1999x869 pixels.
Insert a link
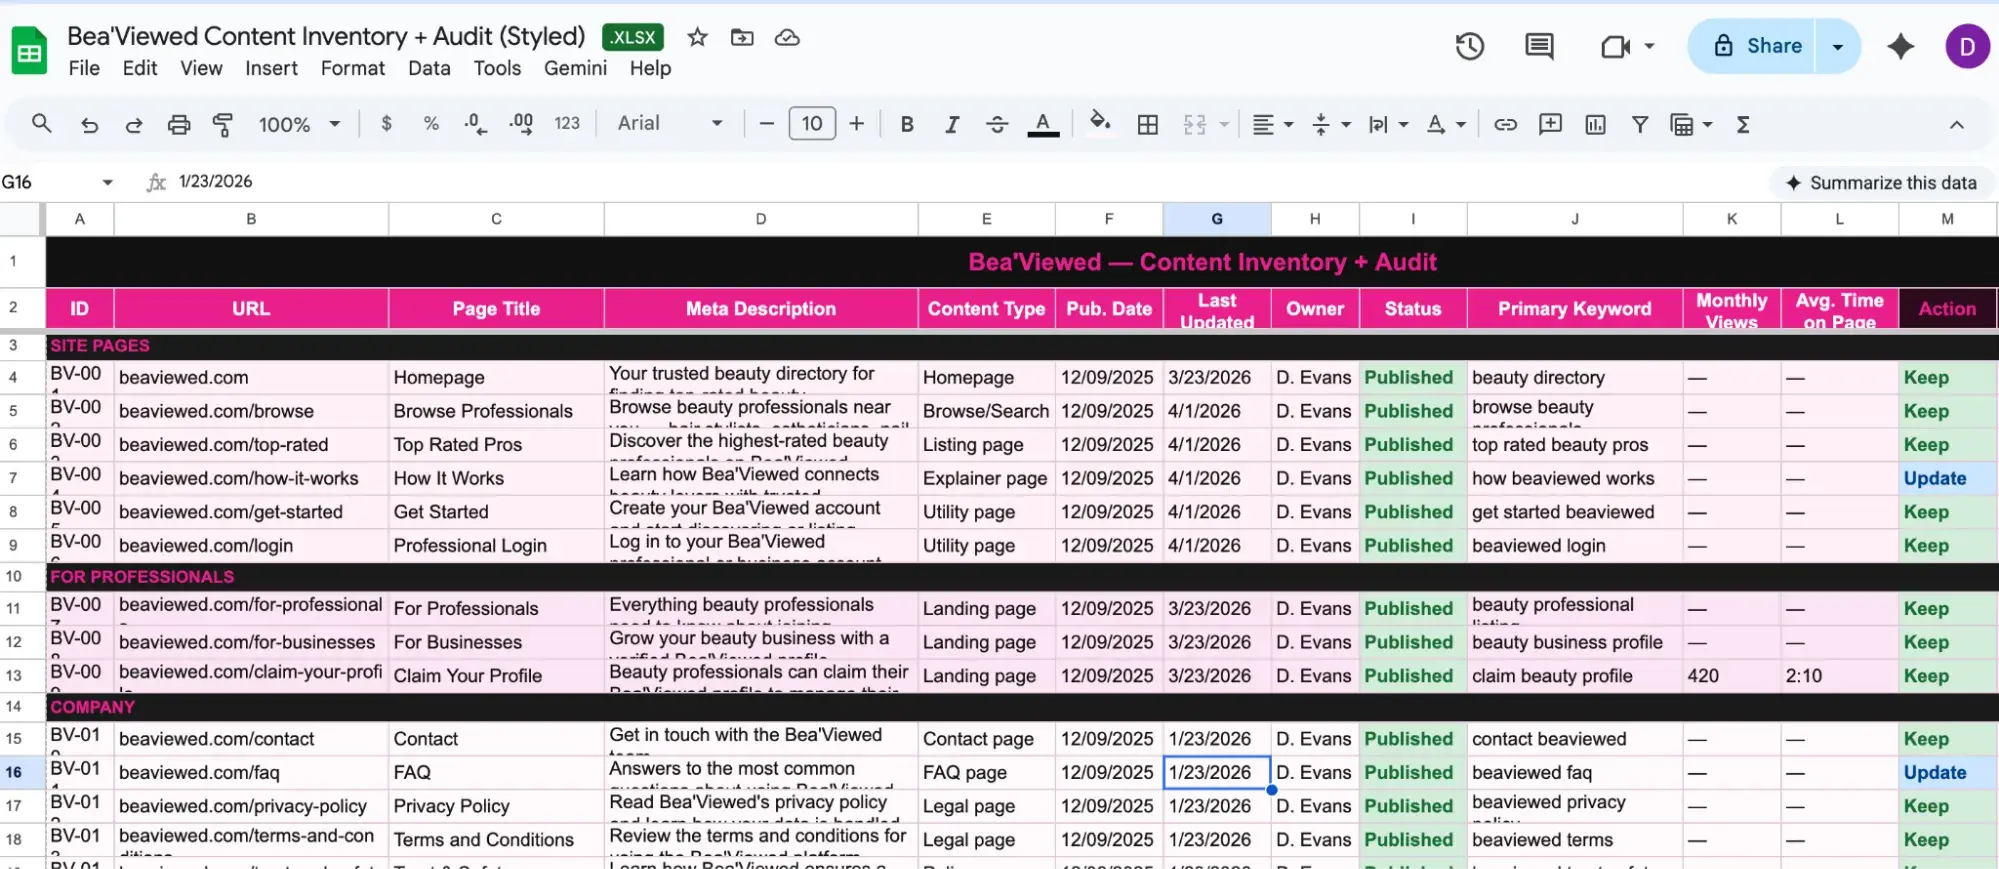pos(1505,125)
